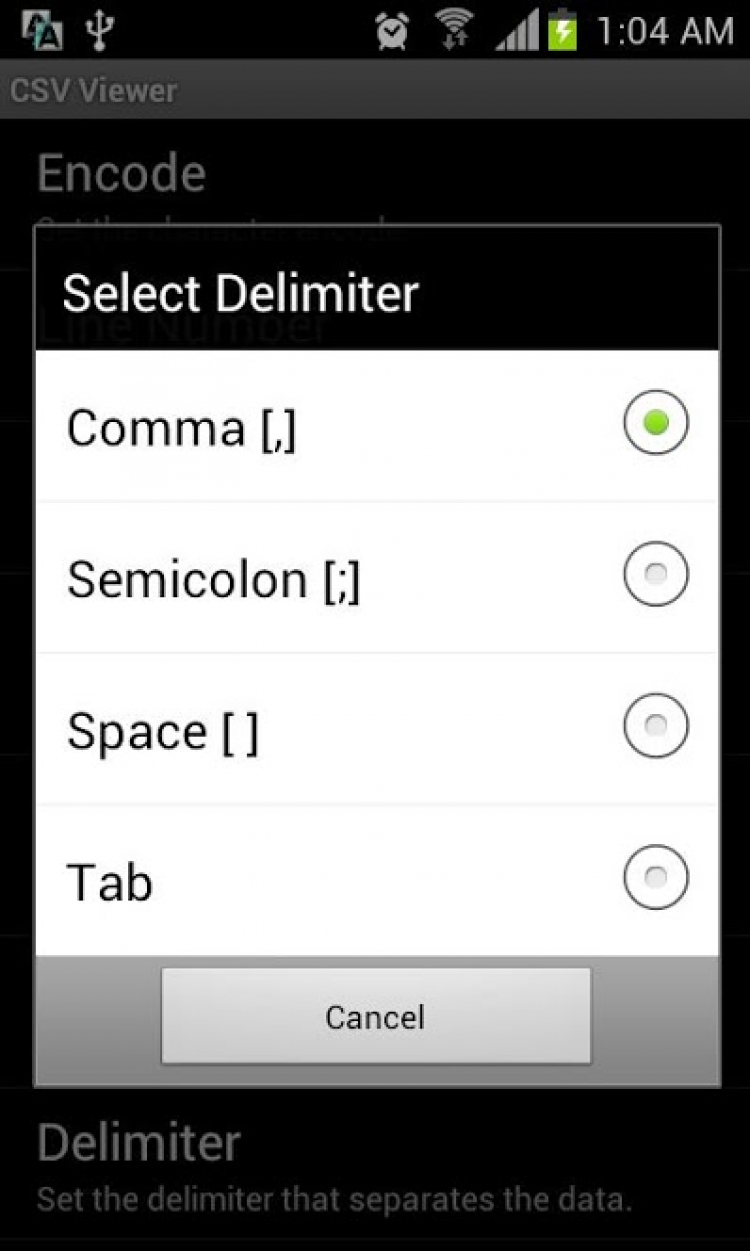Pick the "Tab" delimiter option label
750x1251 pixels.
click(109, 883)
